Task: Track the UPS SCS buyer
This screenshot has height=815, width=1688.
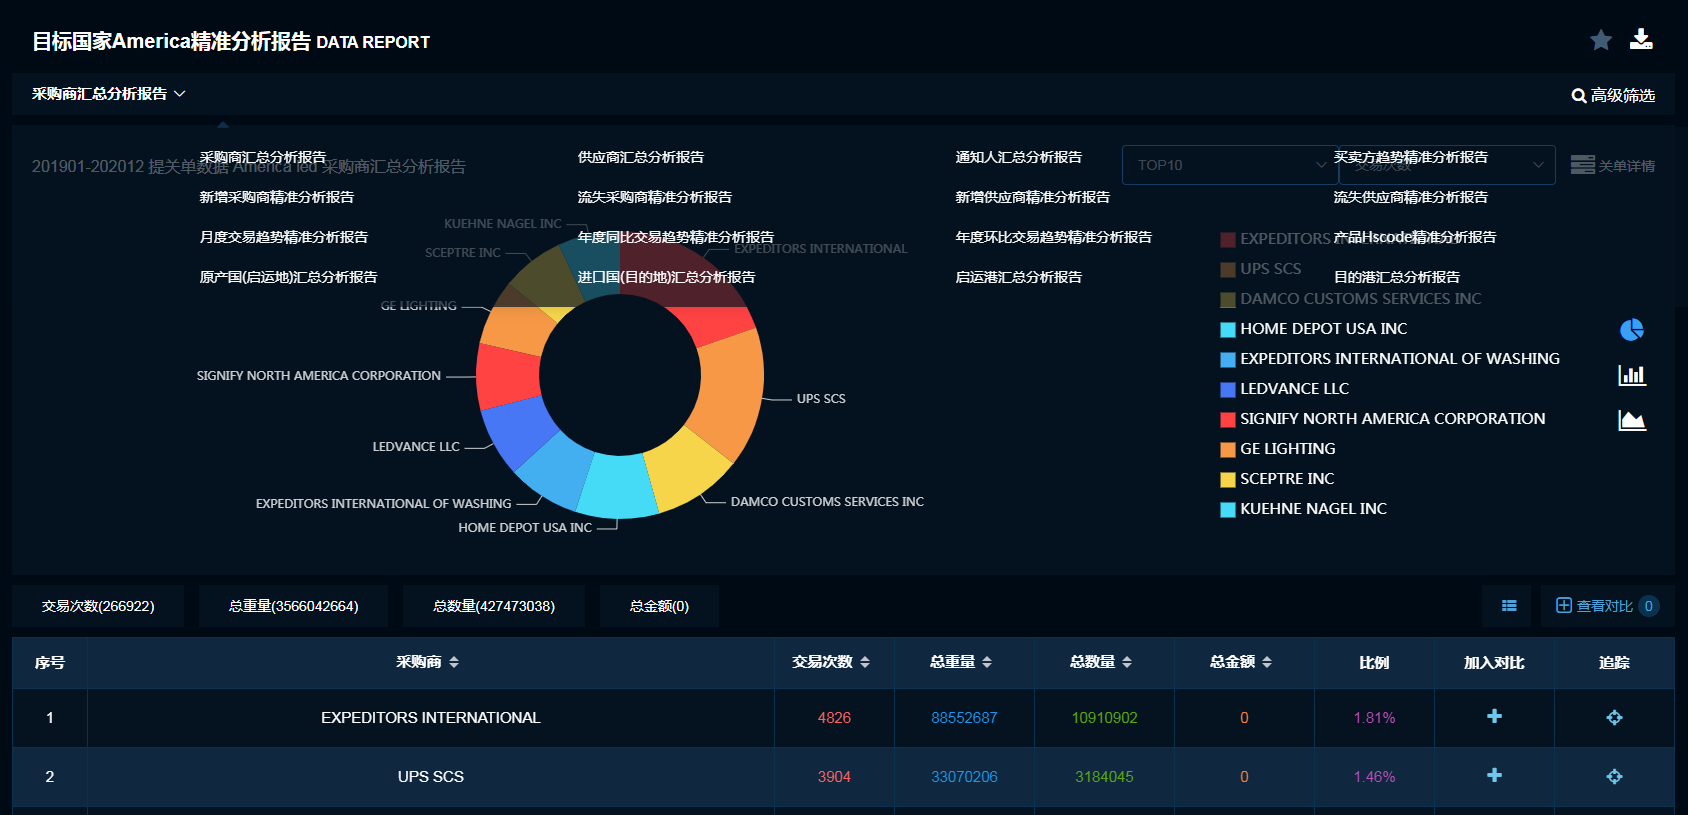Action: tap(1614, 776)
